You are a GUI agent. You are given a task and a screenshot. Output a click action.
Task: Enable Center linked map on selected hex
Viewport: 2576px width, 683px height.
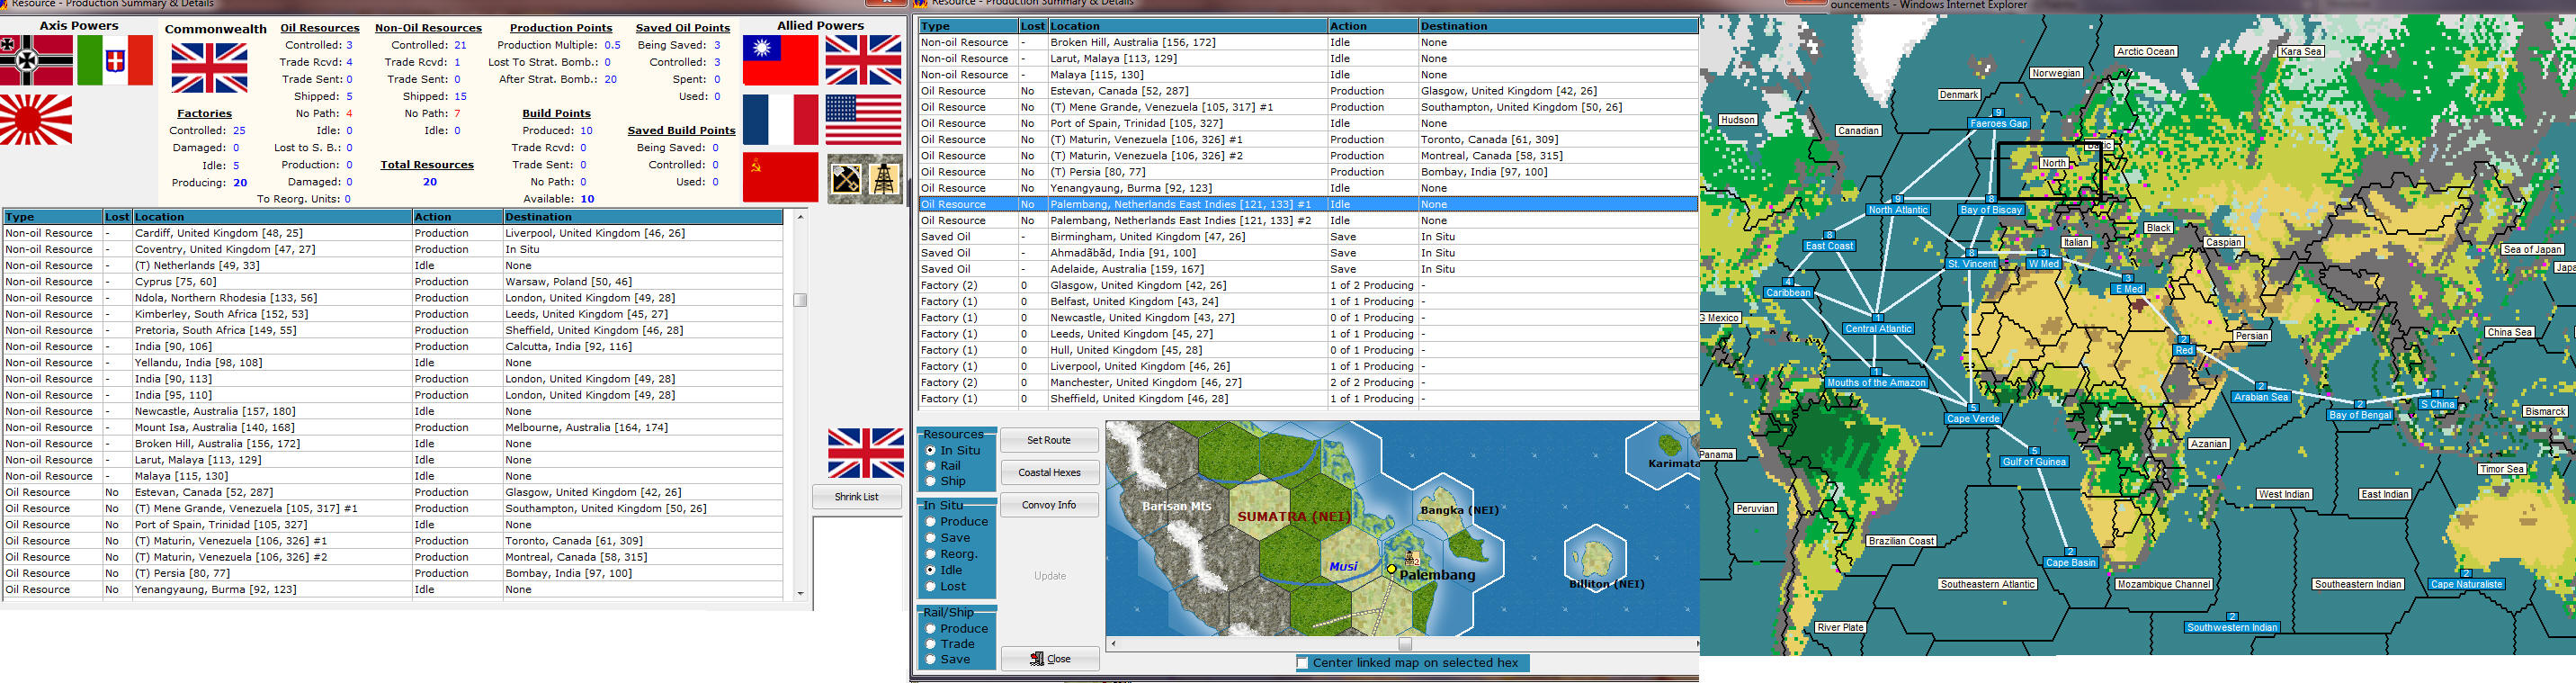[x=1302, y=662]
